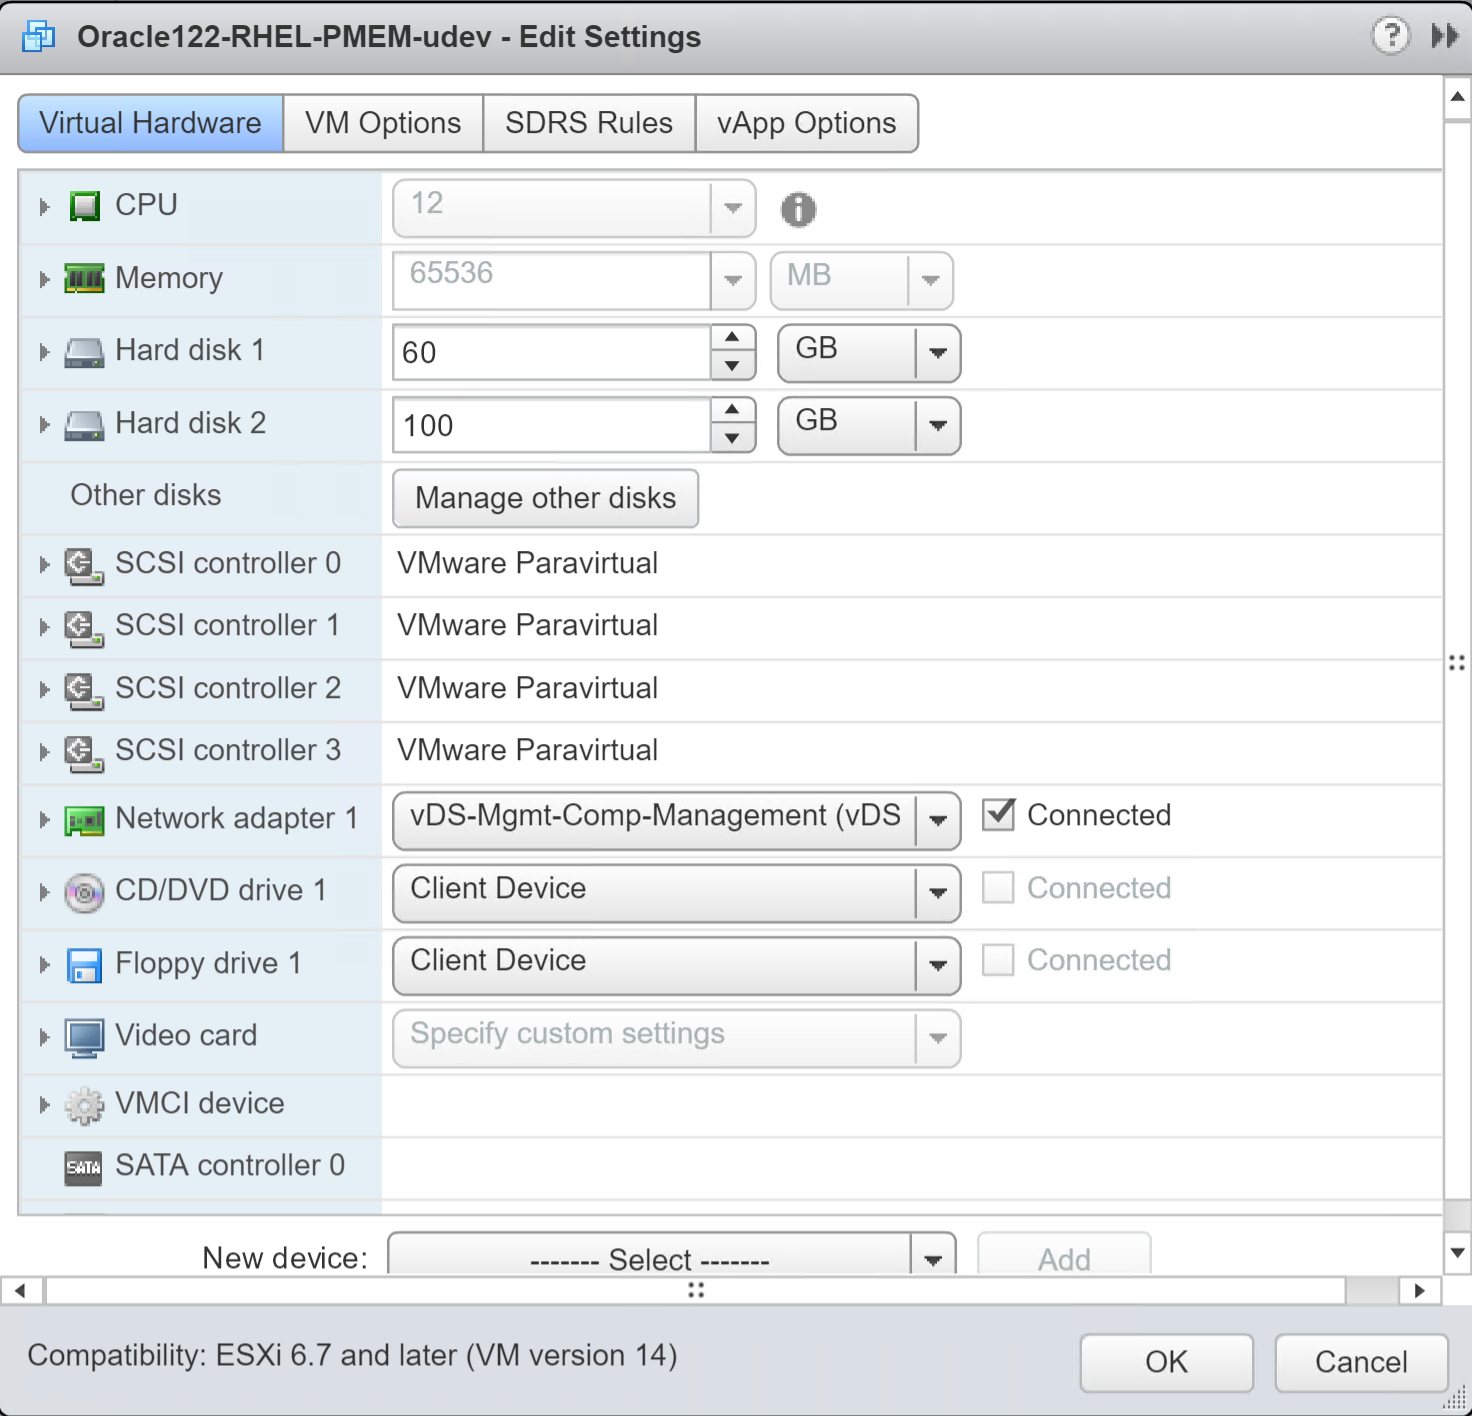This screenshot has height=1416, width=1472.
Task: Expand the SCSI controller 1 row
Action: point(44,627)
